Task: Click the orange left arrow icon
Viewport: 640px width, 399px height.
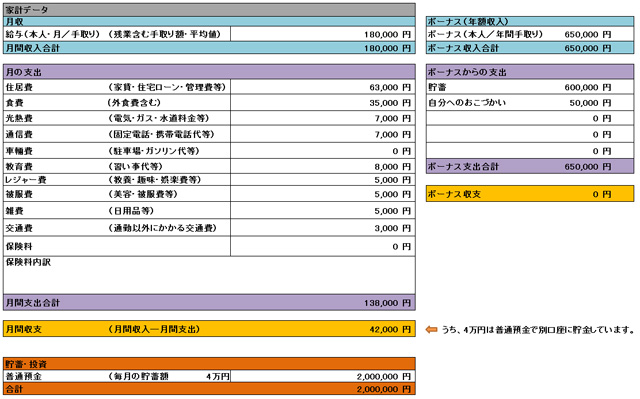Action: (431, 330)
